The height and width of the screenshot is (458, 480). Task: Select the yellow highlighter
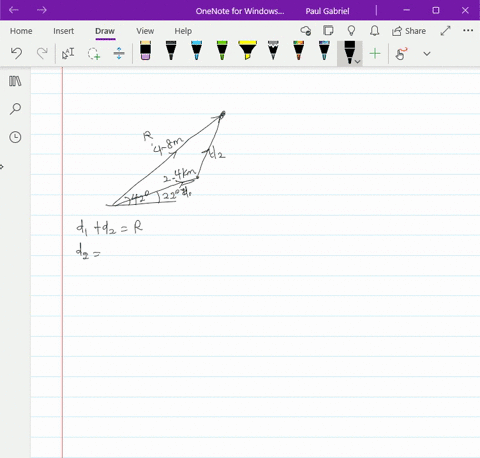(247, 51)
